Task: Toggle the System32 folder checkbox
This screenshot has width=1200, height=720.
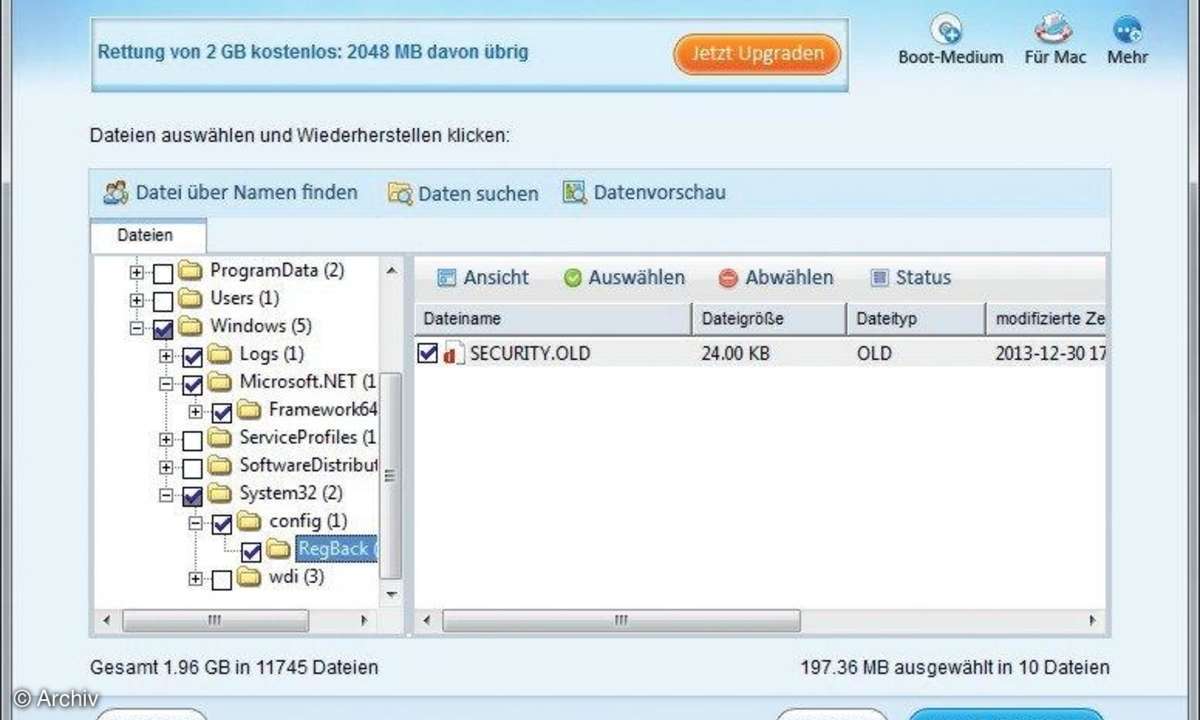Action: (193, 494)
